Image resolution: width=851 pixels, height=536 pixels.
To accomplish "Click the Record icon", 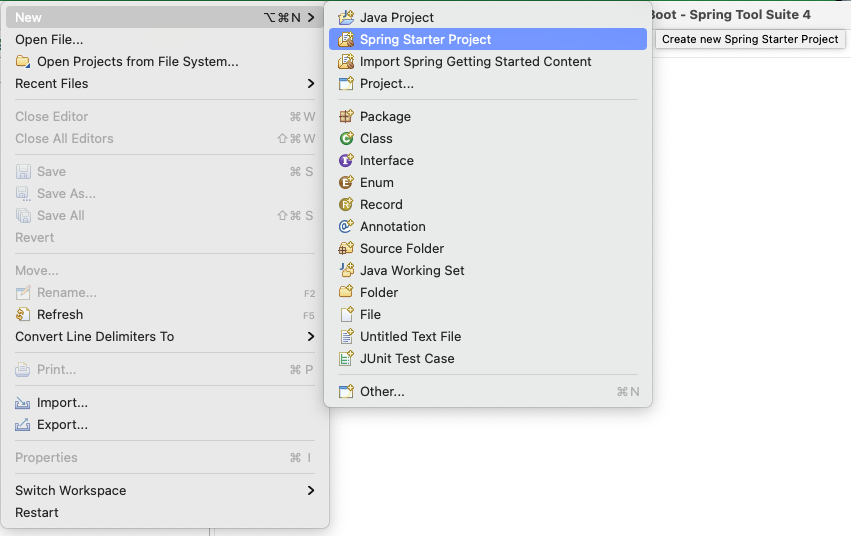I will click(x=346, y=204).
